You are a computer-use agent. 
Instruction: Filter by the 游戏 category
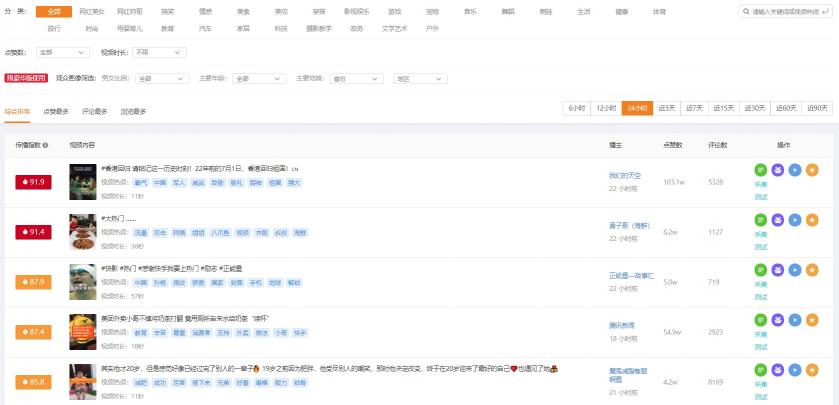(395, 11)
